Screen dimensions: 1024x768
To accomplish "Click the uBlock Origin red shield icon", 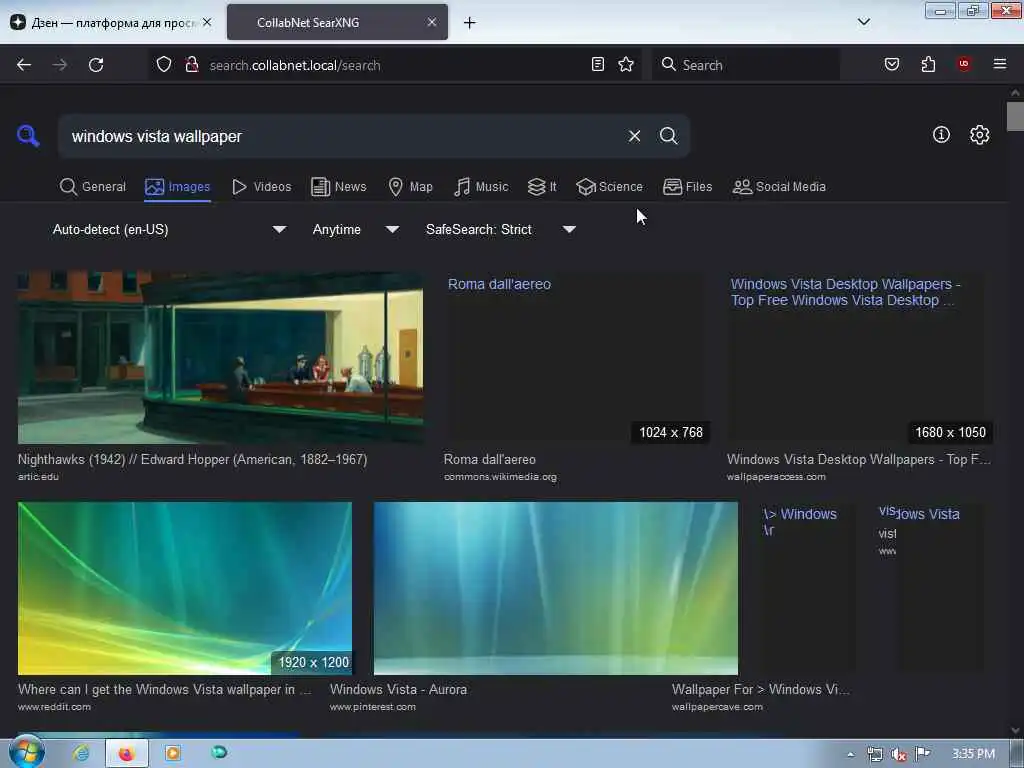I will (x=963, y=63).
